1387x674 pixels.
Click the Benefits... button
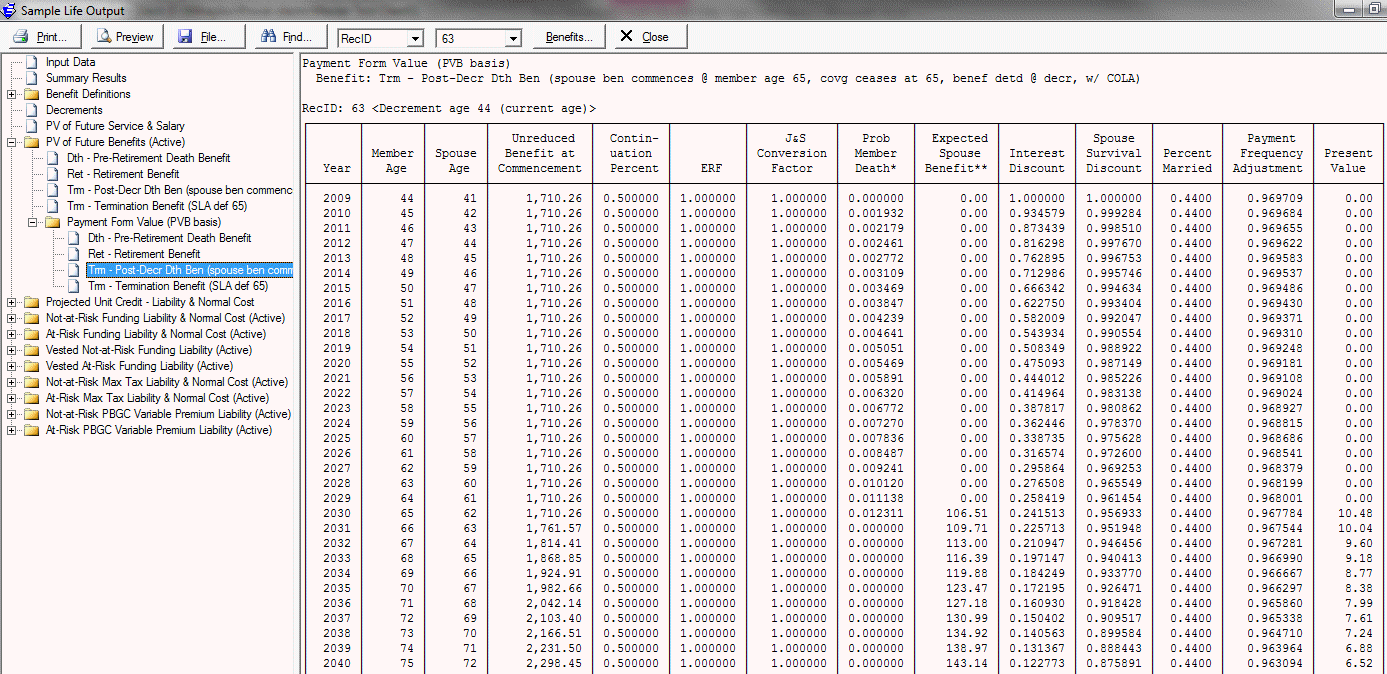(568, 37)
